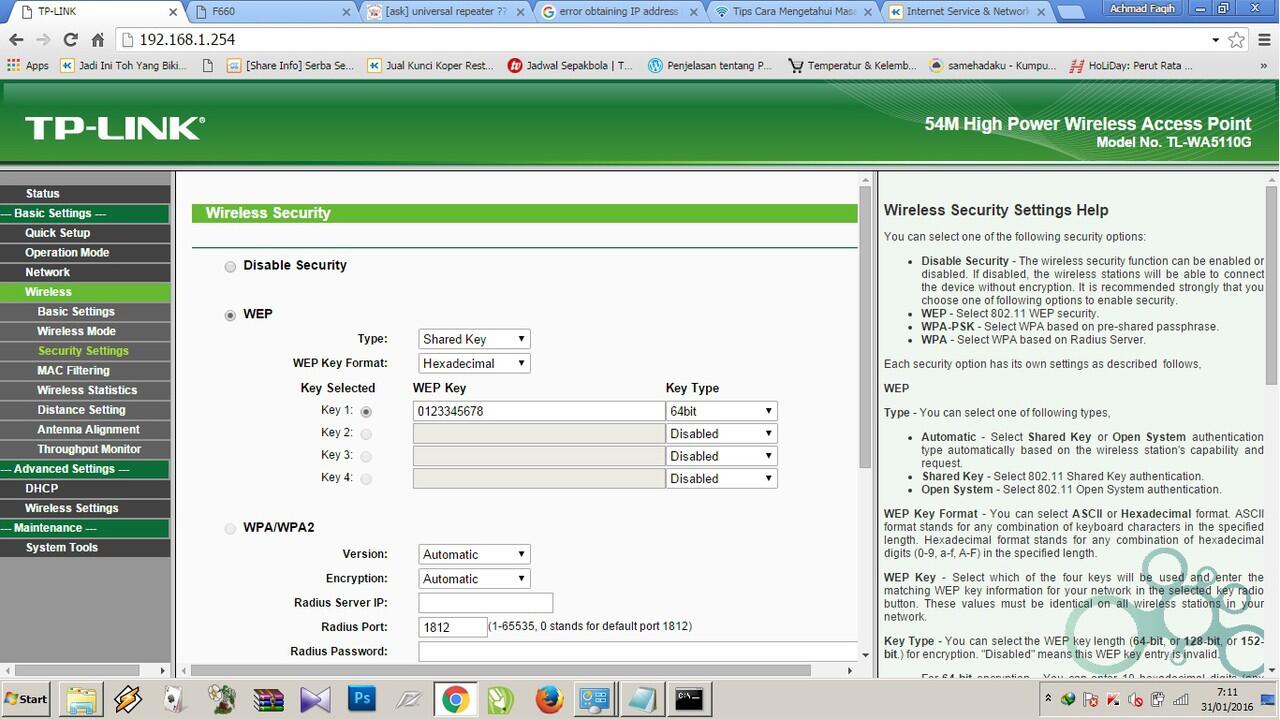
Task: Open the Solitaire cards taskbar icon
Action: (174, 699)
